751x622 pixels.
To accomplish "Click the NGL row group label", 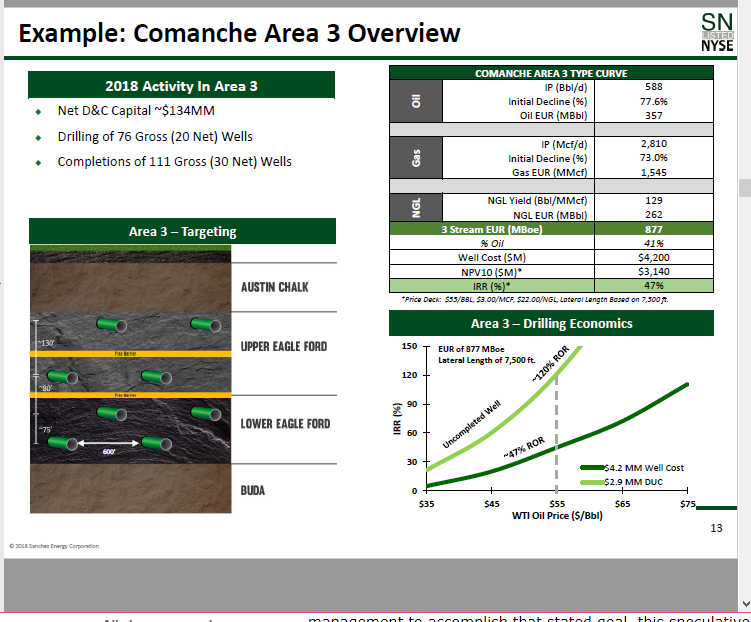I will tap(416, 207).
